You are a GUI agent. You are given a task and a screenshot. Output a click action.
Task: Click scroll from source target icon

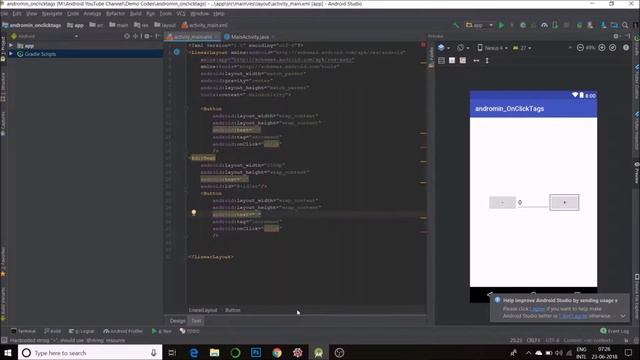tap(127, 36)
